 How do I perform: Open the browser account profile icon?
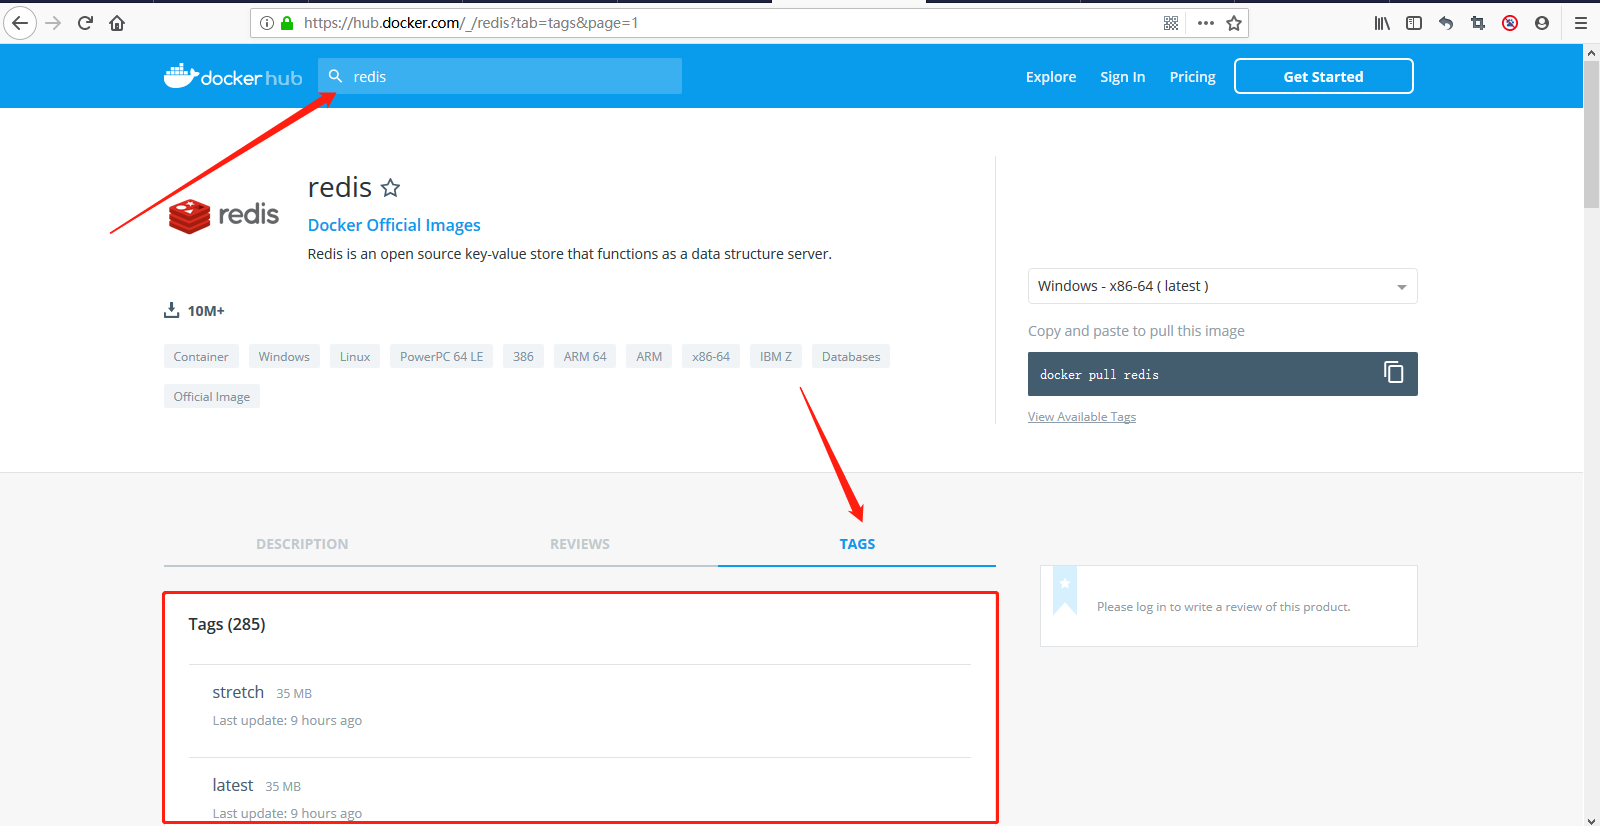tap(1542, 23)
